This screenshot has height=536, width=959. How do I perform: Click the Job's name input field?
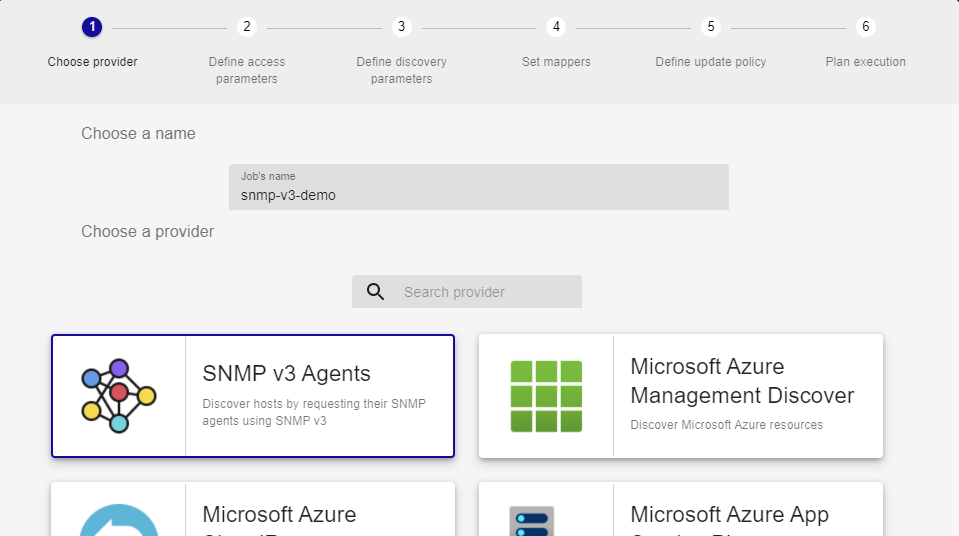[479, 187]
